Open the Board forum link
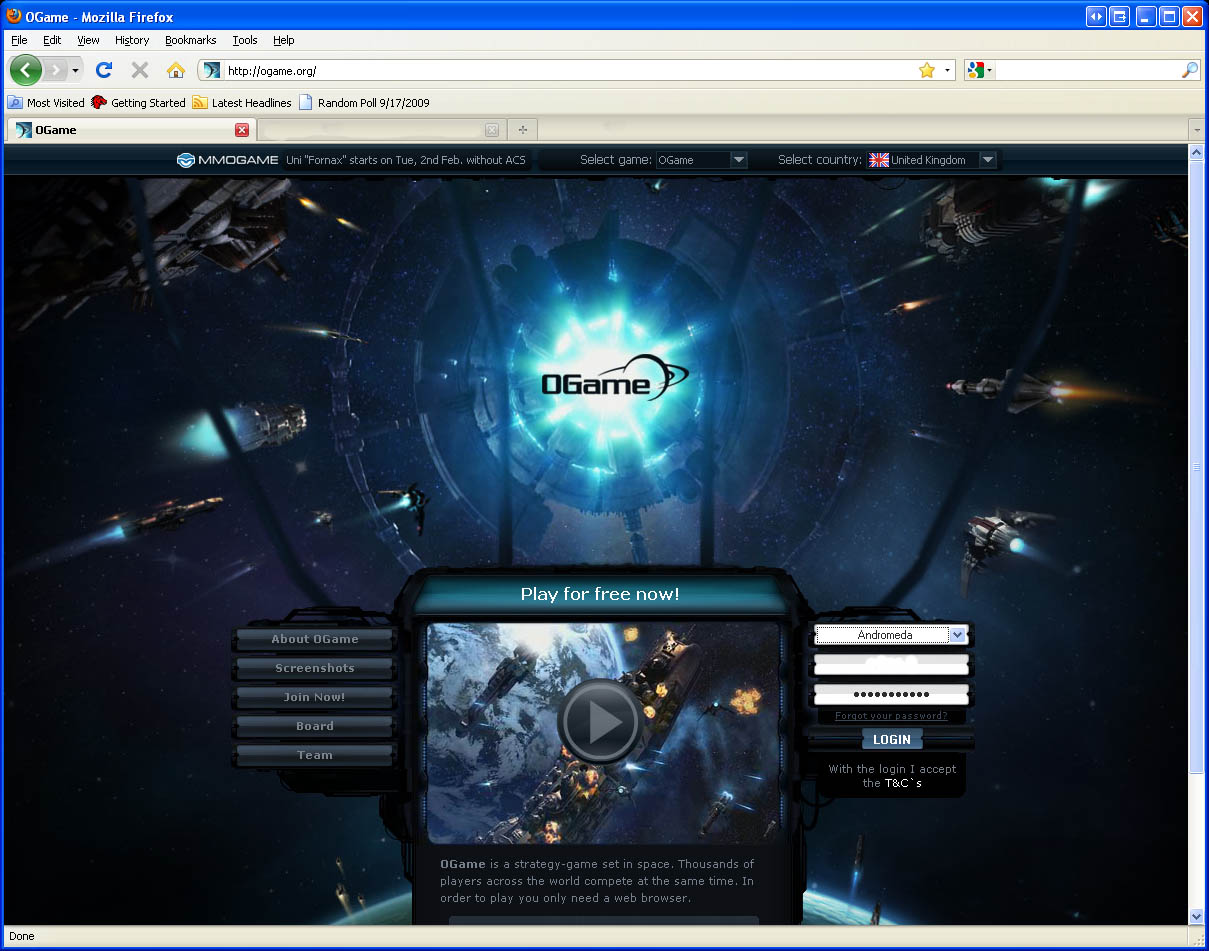This screenshot has width=1209, height=951. point(315,726)
